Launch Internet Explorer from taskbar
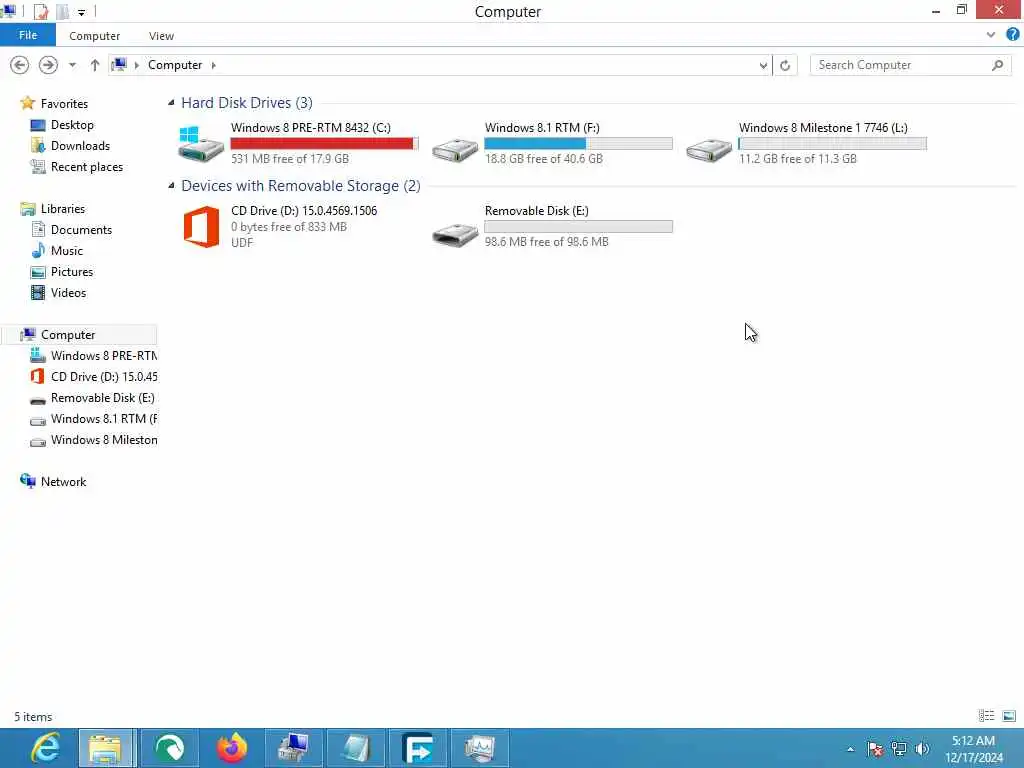Screen dimensions: 1024x768 (44, 748)
